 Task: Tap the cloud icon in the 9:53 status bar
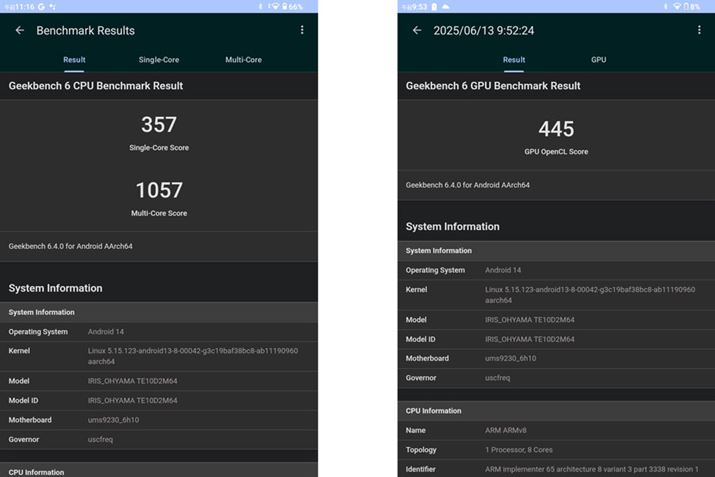[446, 6]
